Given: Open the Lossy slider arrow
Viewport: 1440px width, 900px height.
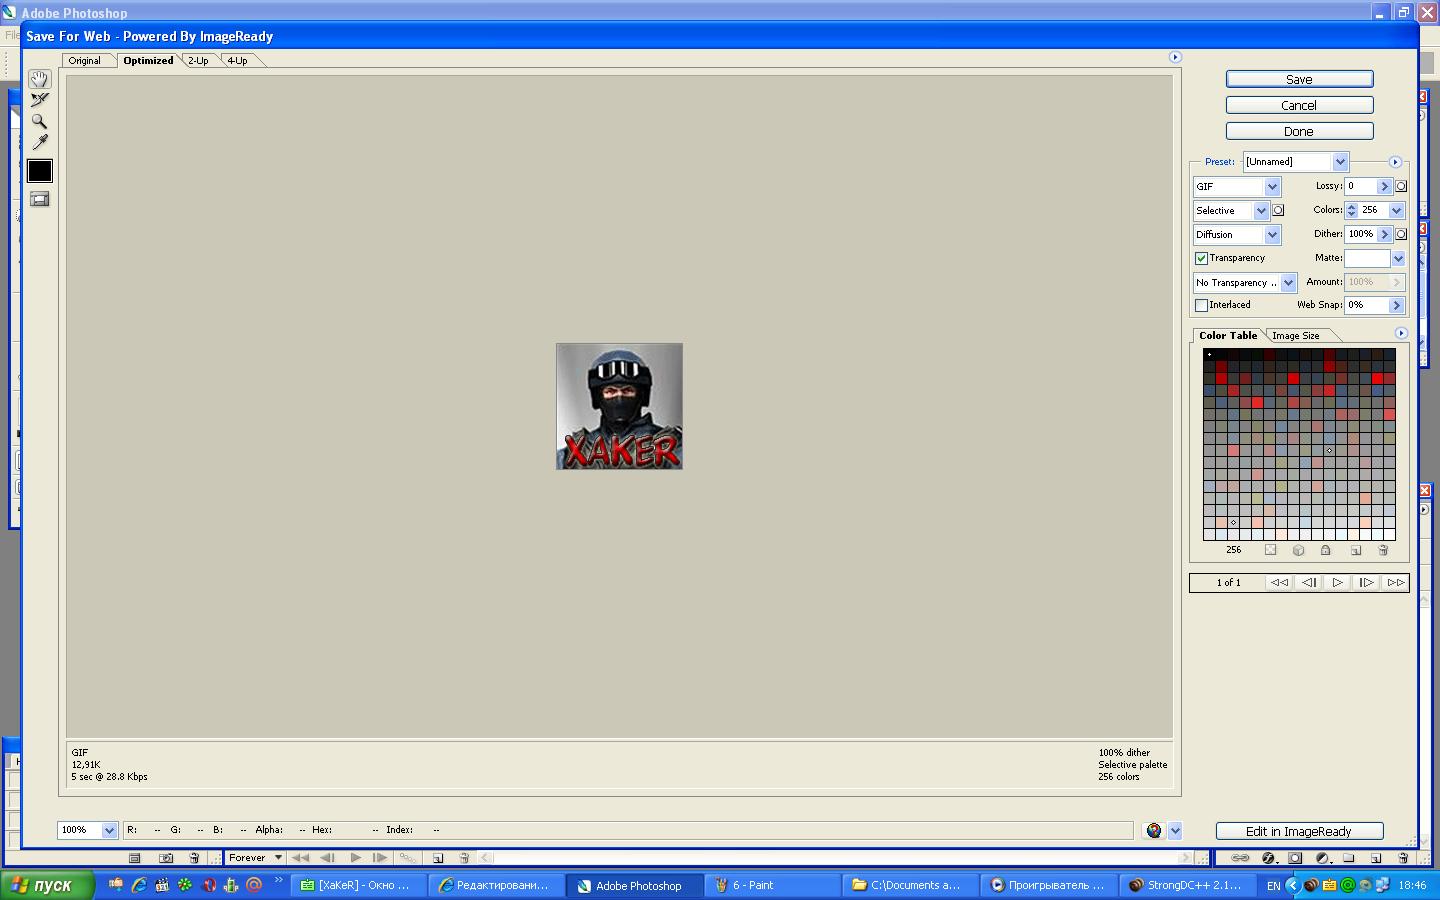Looking at the screenshot, I should 1384,186.
